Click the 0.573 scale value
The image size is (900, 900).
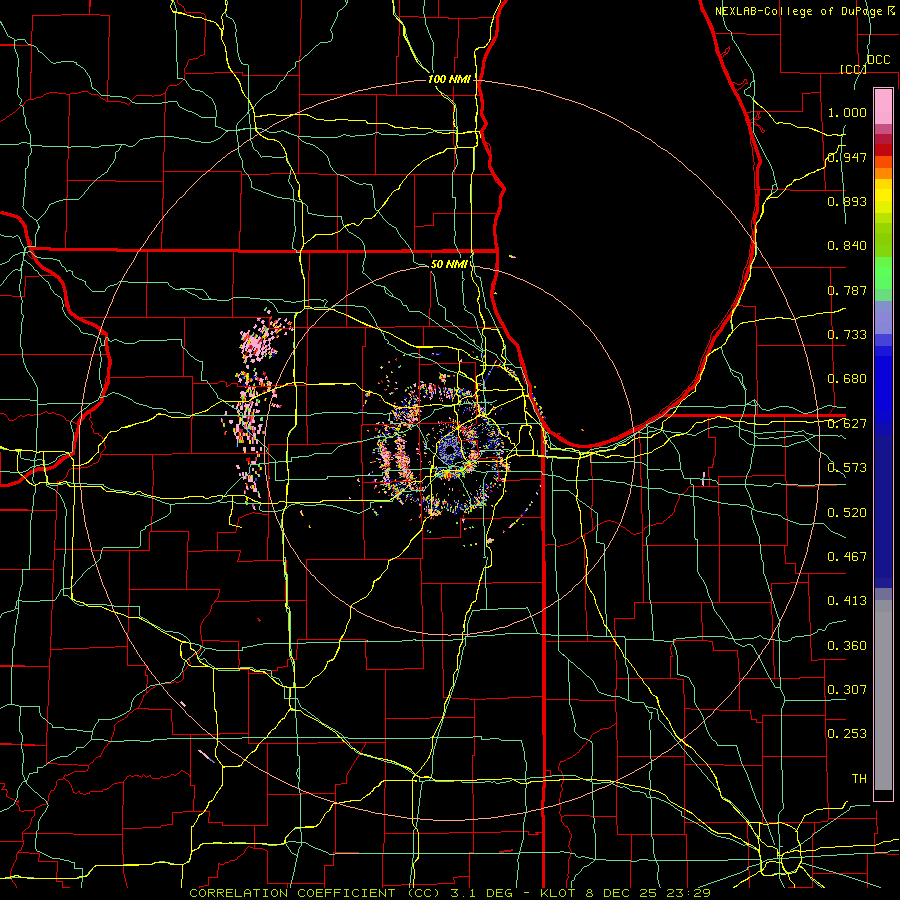point(847,468)
